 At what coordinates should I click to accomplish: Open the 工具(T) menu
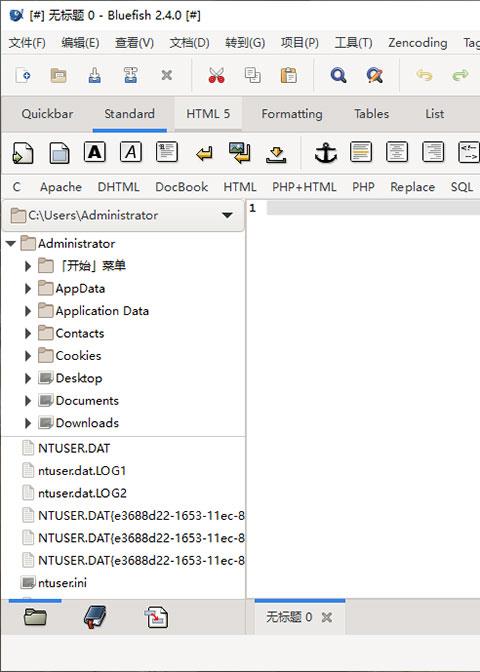pyautogui.click(x=353, y=42)
